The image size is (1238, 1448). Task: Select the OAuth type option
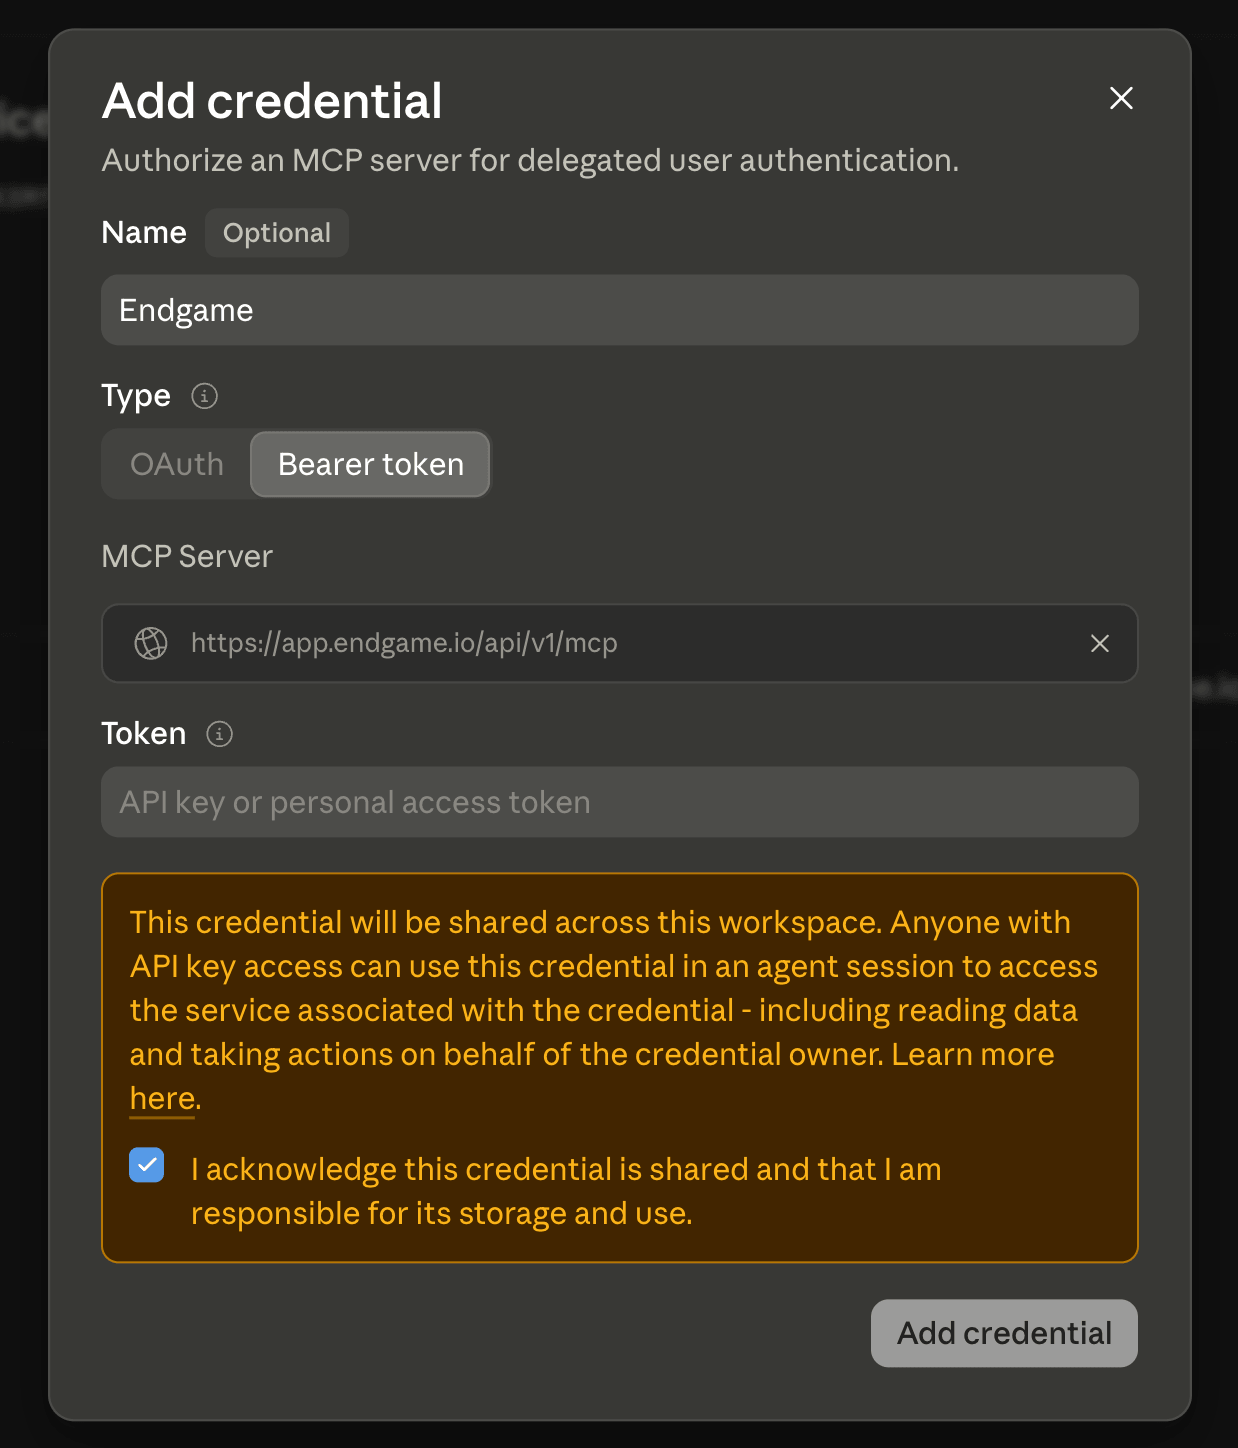pos(177,464)
